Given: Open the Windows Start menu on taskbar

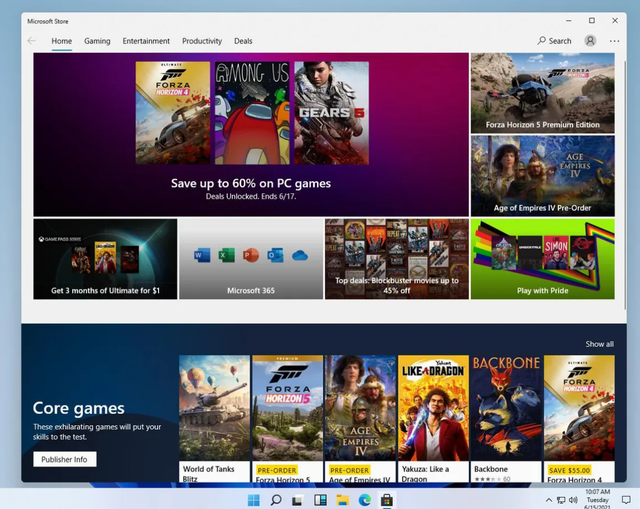Looking at the screenshot, I should click(254, 499).
